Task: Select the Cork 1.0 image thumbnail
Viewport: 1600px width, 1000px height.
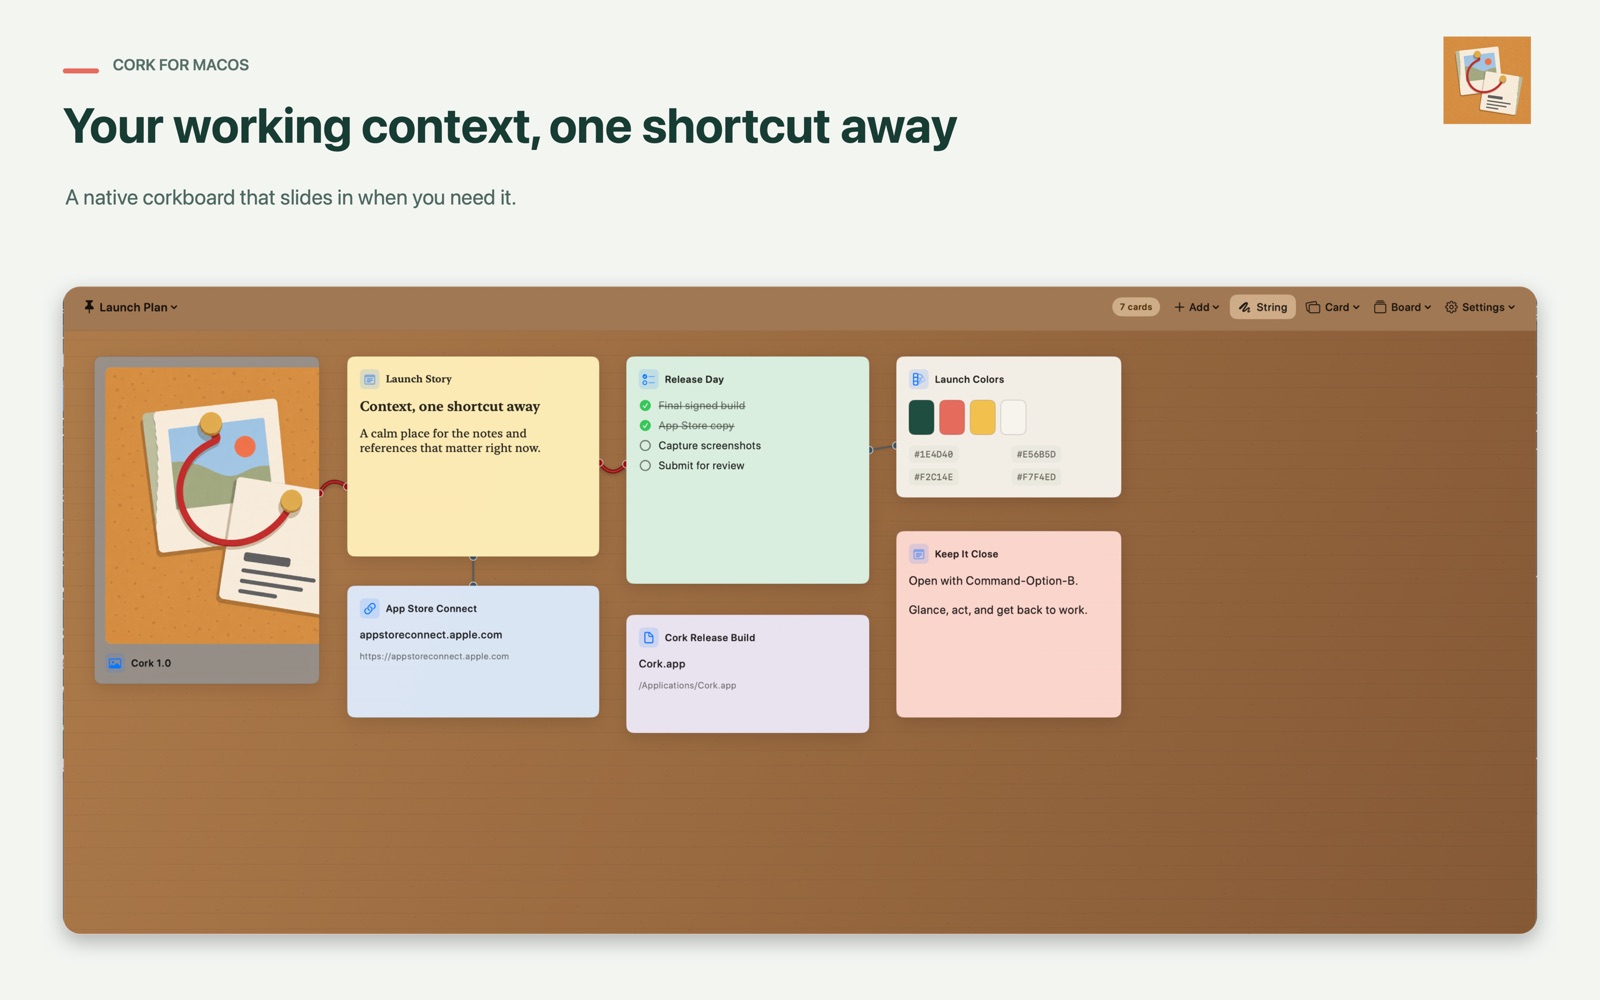Action: pyautogui.click(x=212, y=505)
